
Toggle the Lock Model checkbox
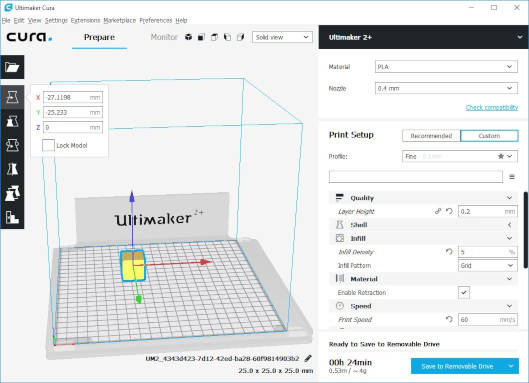coord(48,145)
